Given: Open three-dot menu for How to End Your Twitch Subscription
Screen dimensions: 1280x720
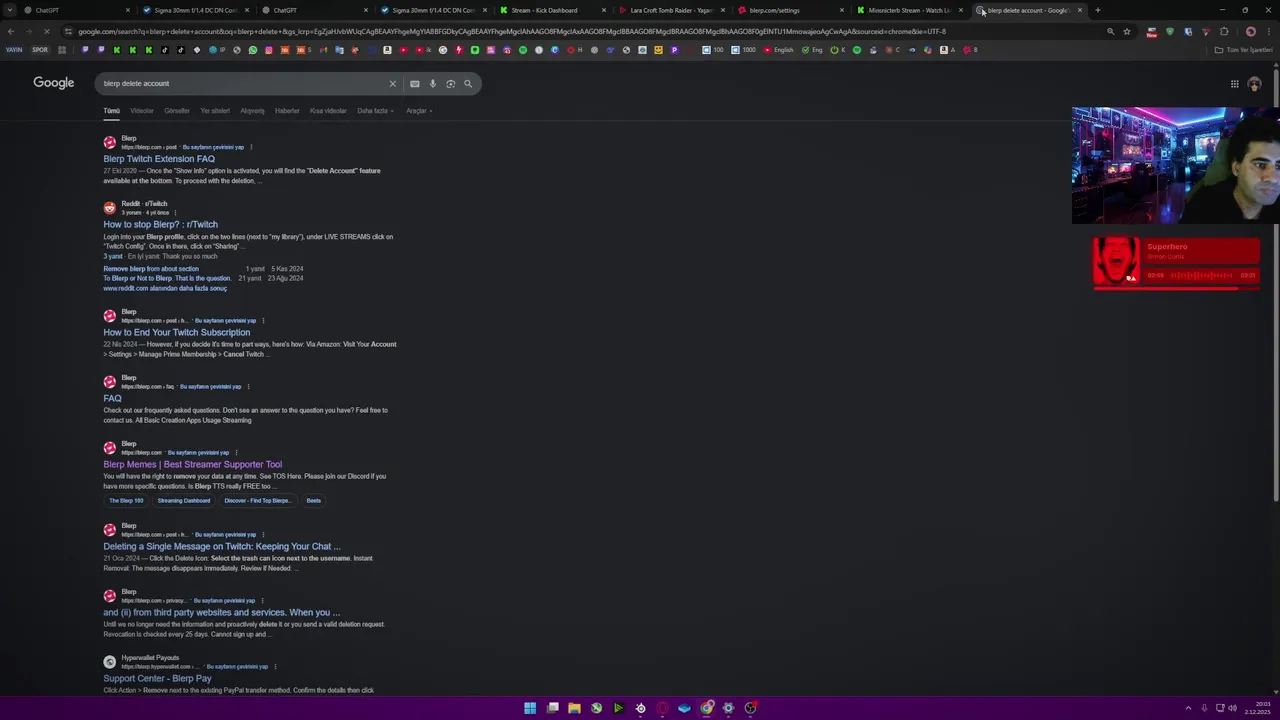Looking at the screenshot, I should point(262,321).
